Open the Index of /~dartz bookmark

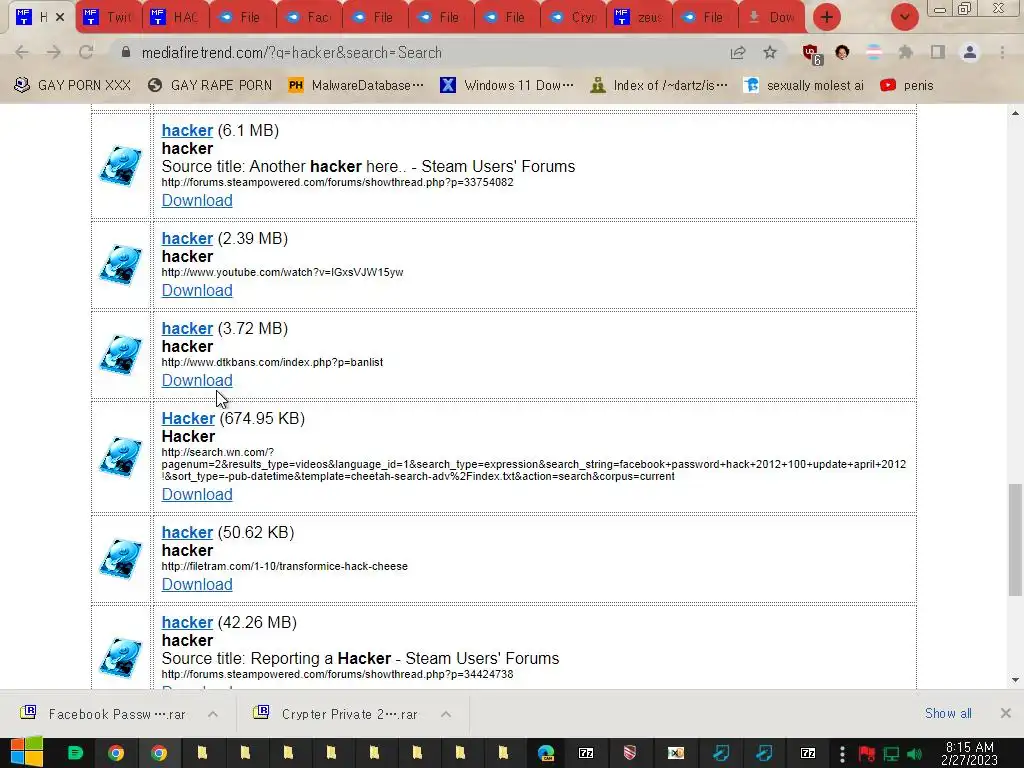(x=658, y=85)
